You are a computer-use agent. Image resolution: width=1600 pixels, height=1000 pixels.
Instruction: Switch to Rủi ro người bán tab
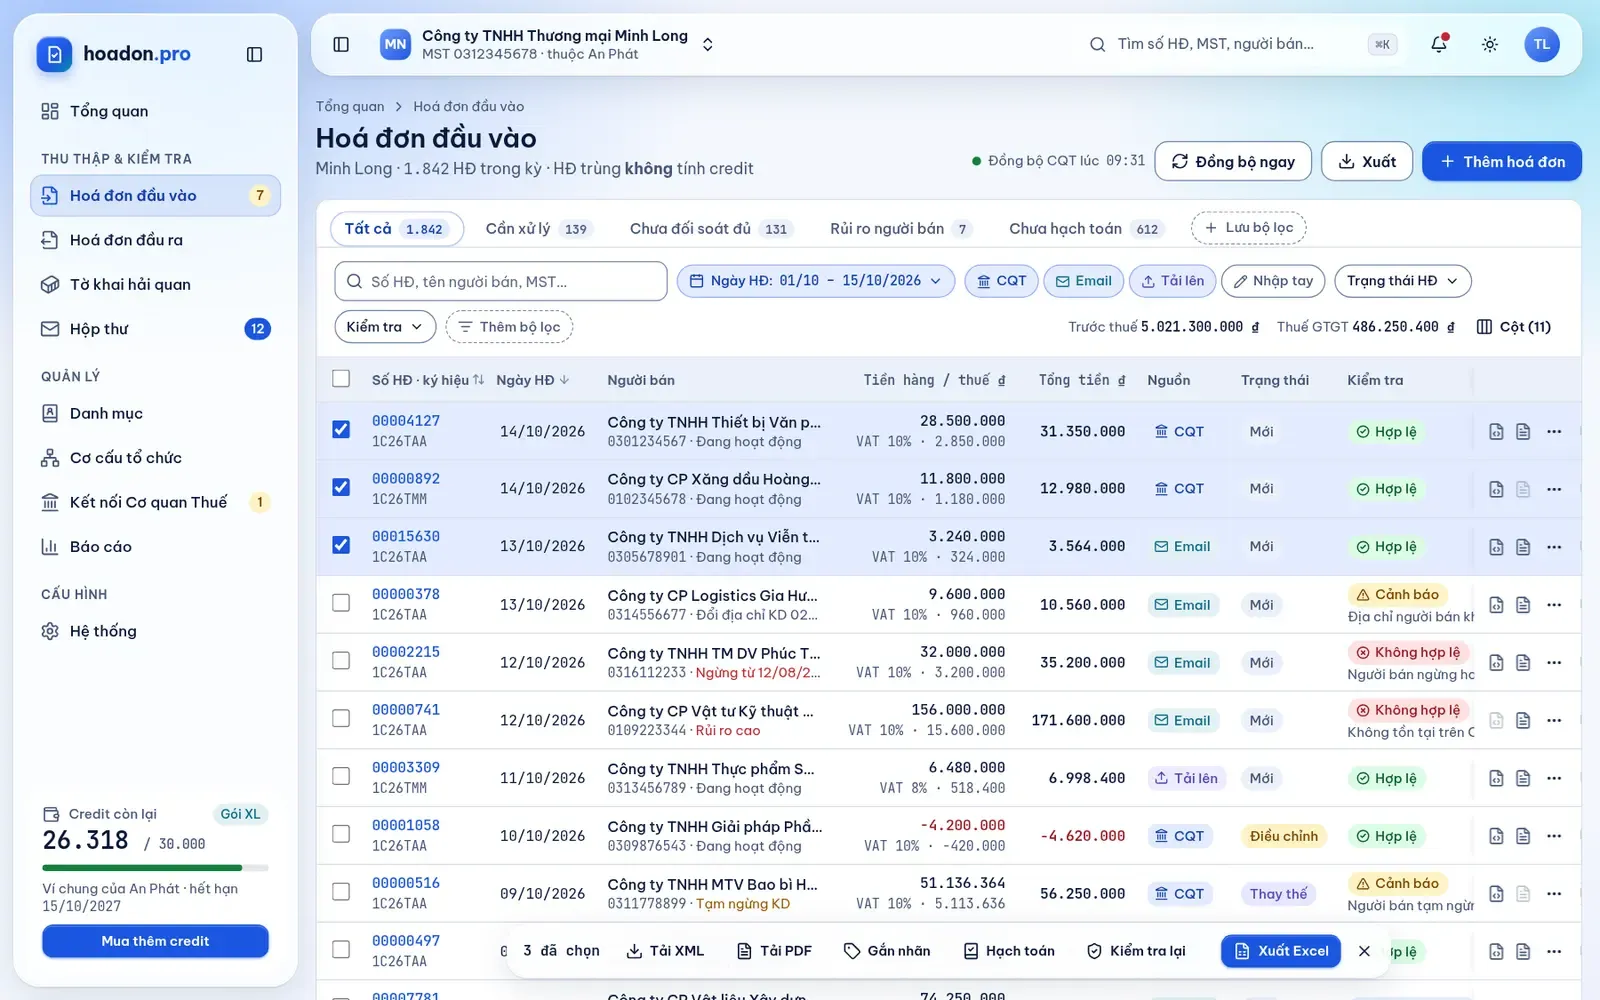point(900,229)
